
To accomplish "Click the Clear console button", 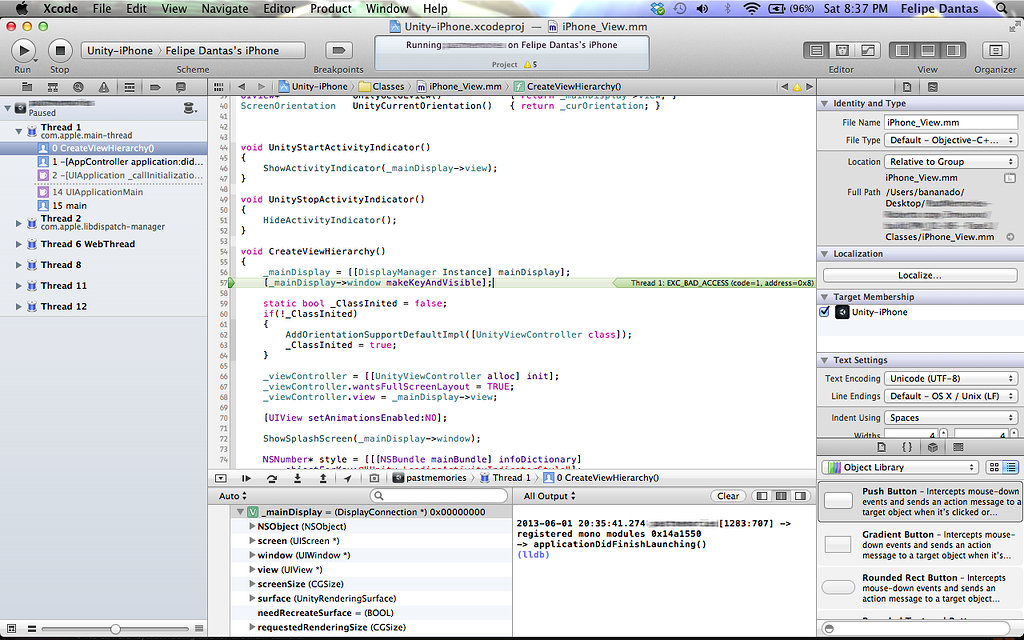I will coord(728,496).
